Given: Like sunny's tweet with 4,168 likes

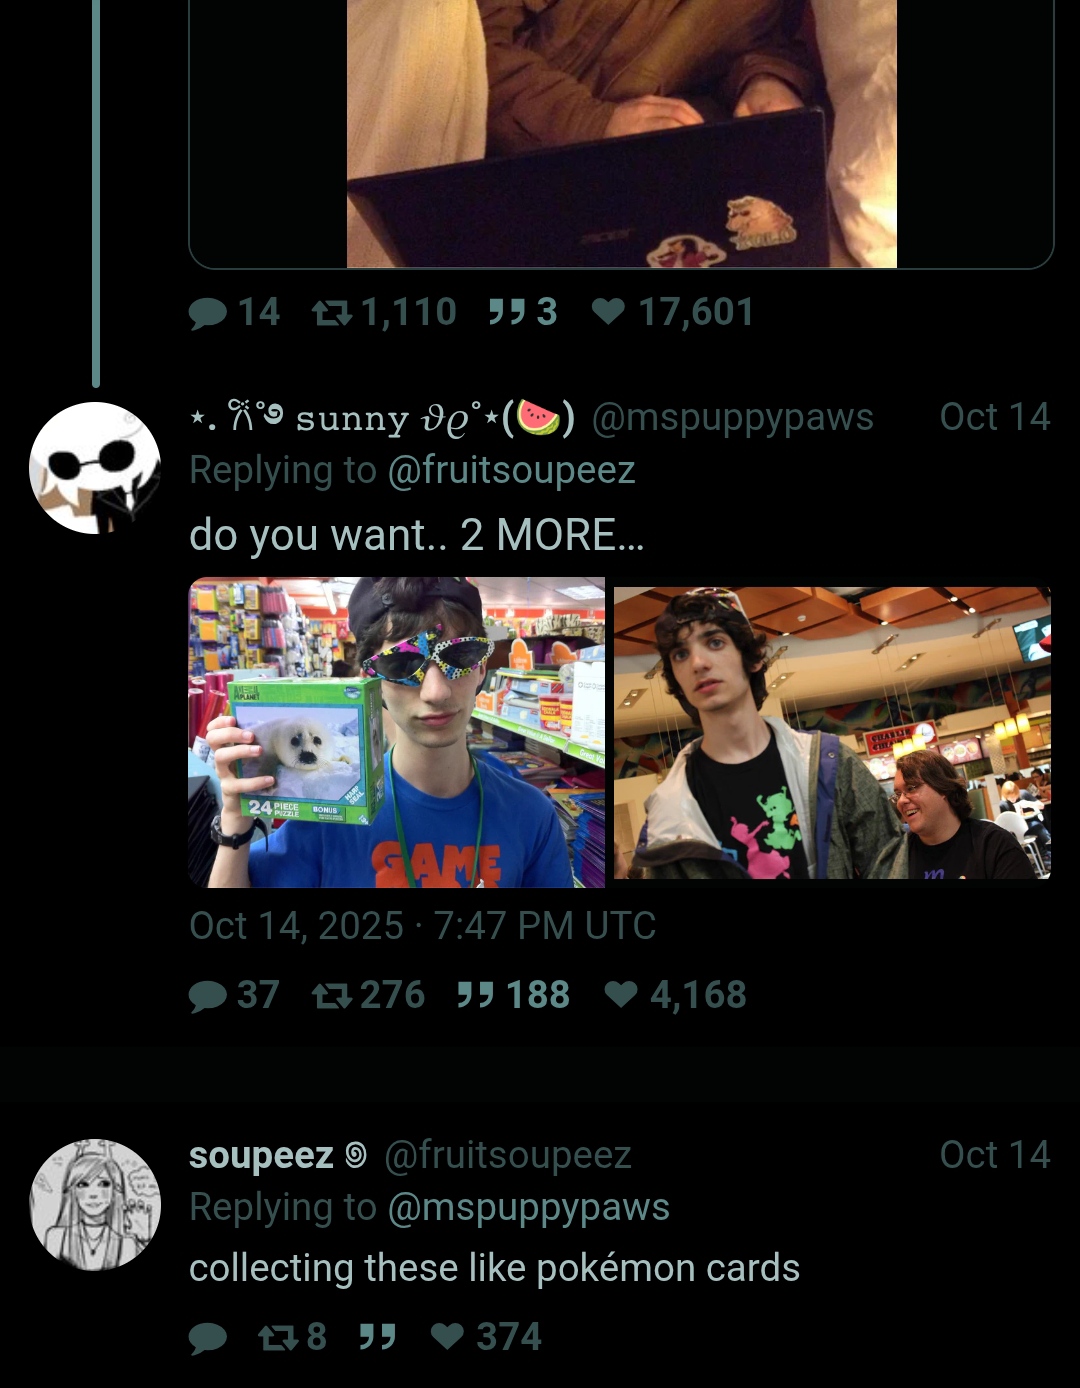Looking at the screenshot, I should point(676,995).
